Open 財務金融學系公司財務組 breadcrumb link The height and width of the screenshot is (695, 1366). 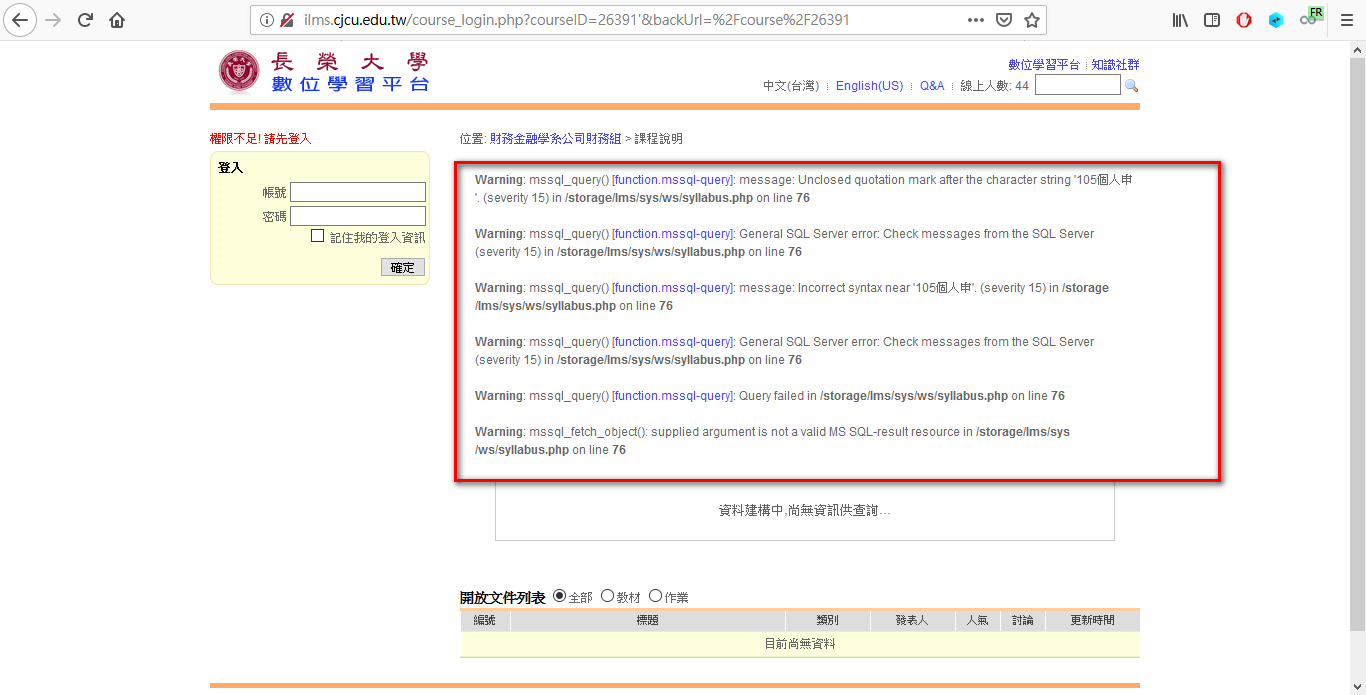point(555,139)
